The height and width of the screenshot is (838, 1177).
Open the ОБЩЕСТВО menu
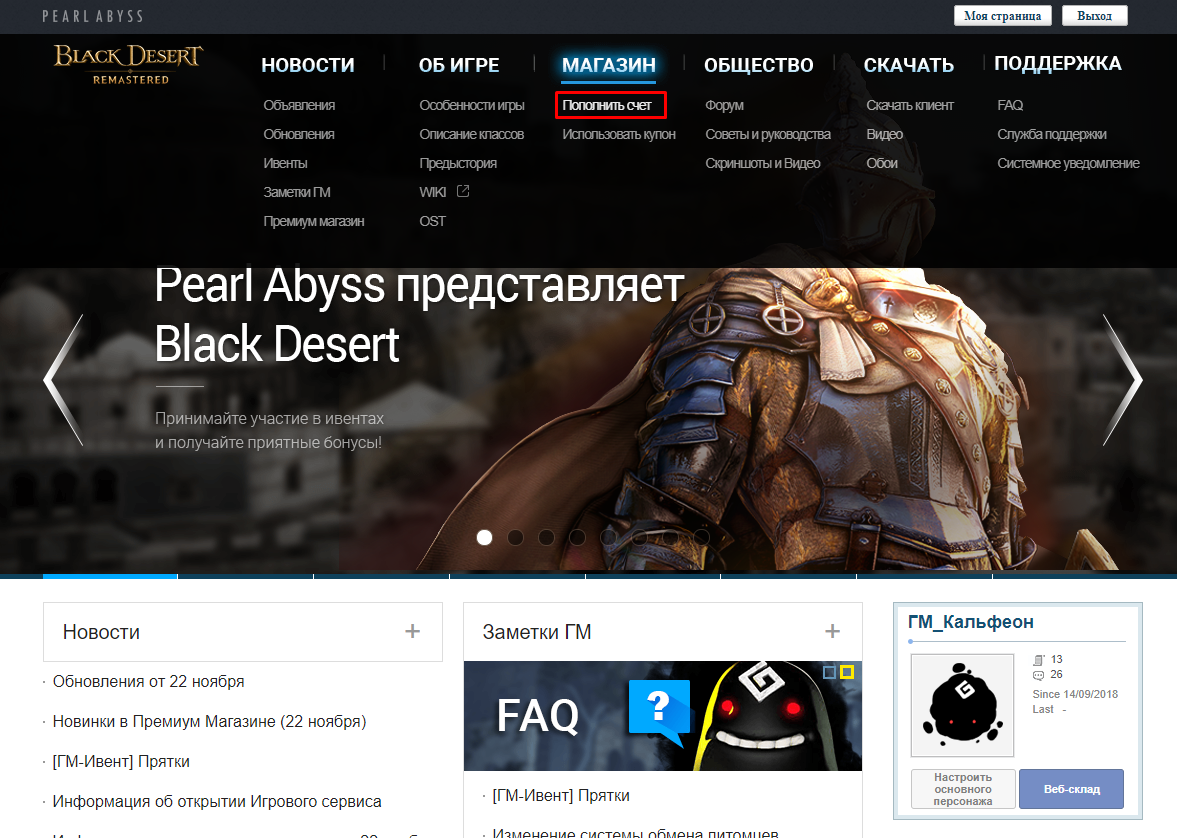pos(758,65)
